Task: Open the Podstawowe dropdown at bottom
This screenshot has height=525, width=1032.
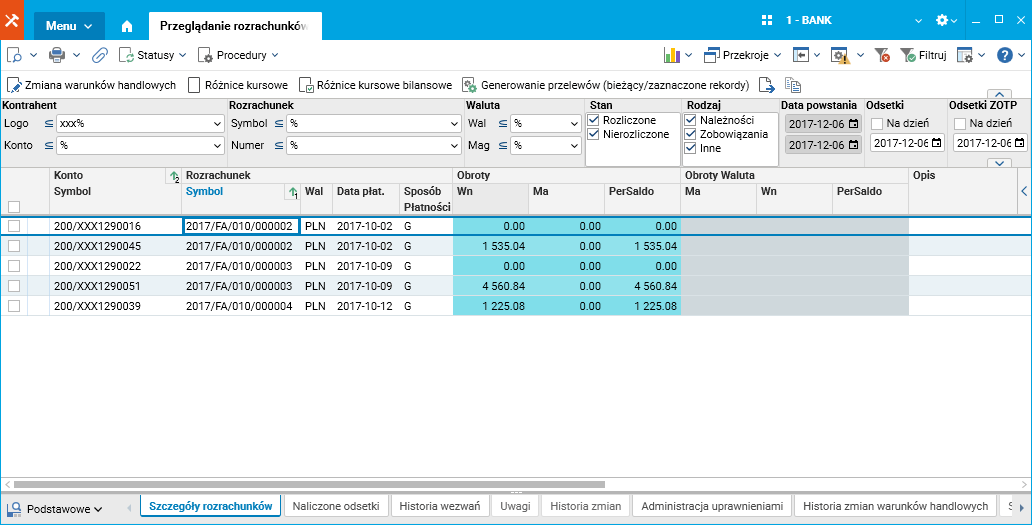Action: [x=56, y=509]
